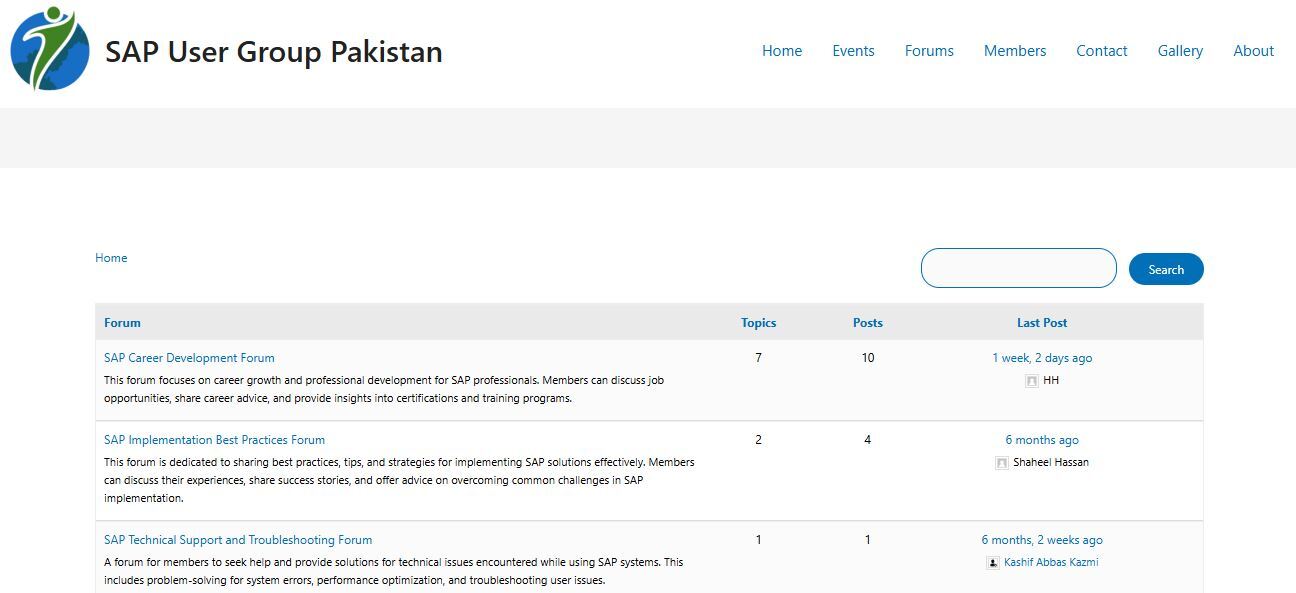
Task: Click Shaheel Hassan's avatar icon
Action: (1001, 463)
